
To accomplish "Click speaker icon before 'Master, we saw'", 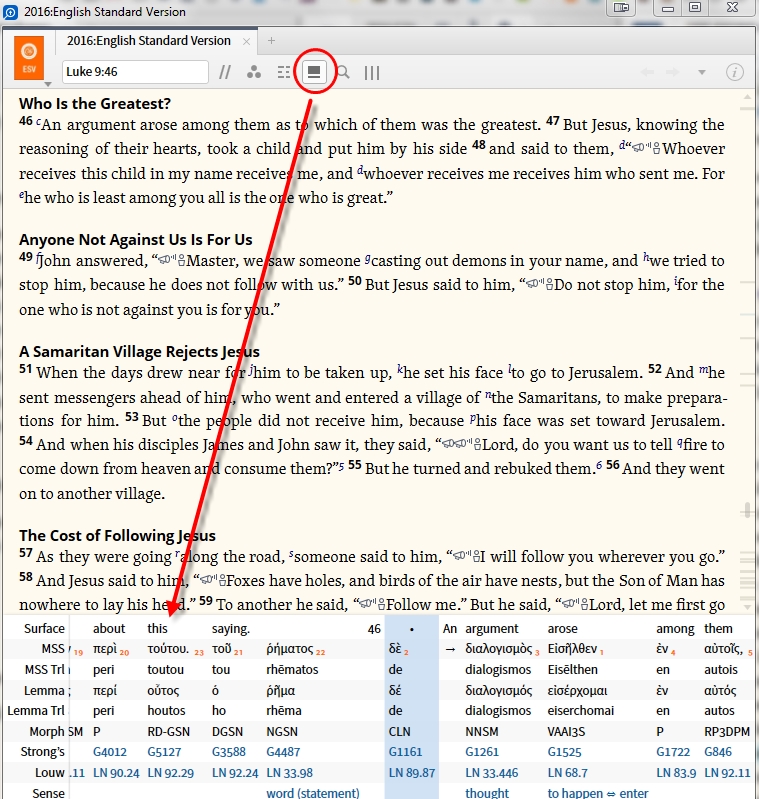I will coord(171,260).
